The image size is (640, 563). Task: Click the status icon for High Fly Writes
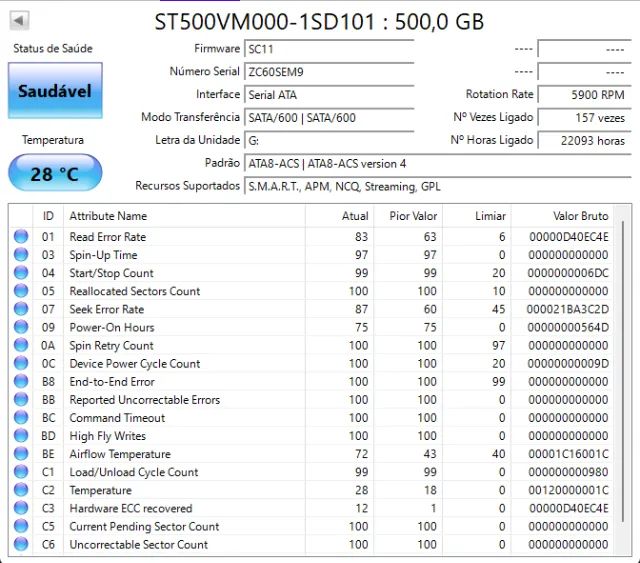tap(21, 436)
